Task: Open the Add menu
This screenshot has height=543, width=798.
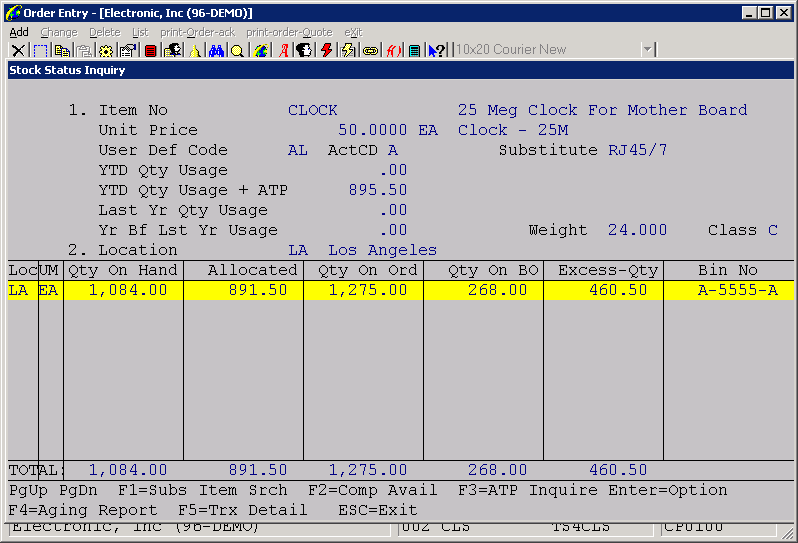Action: tap(19, 33)
